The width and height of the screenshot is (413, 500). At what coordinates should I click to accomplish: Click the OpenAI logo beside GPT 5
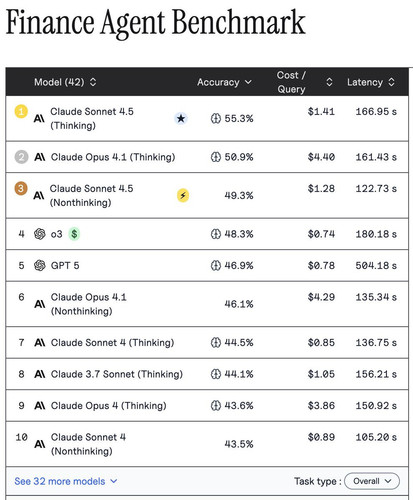click(40, 266)
